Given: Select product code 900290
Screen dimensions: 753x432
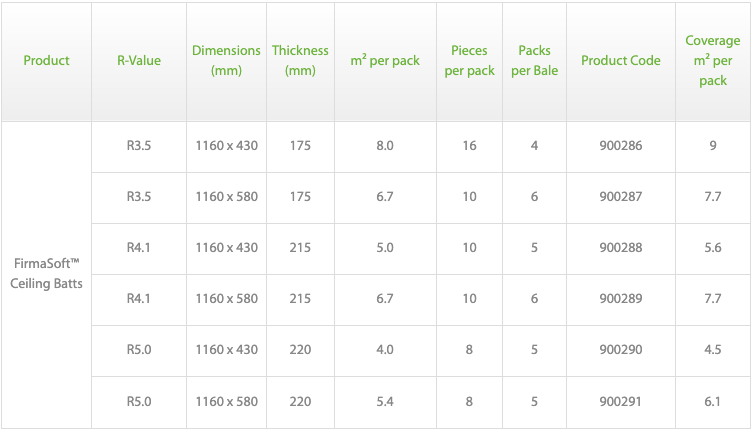Looking at the screenshot, I should click(621, 350).
